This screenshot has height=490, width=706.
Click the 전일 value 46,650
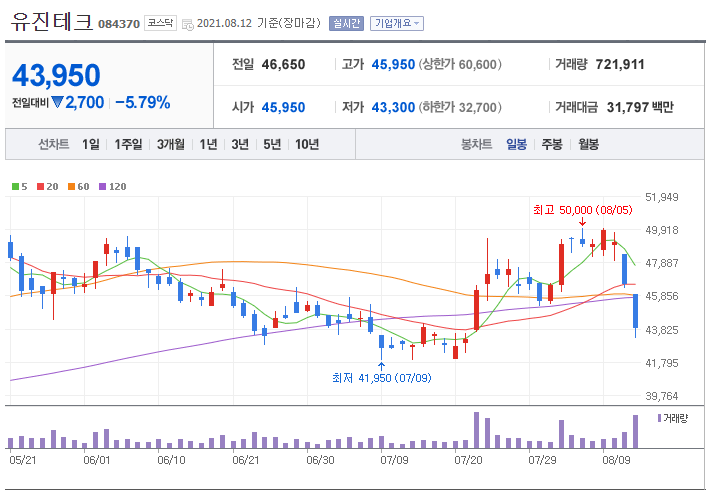(283, 64)
